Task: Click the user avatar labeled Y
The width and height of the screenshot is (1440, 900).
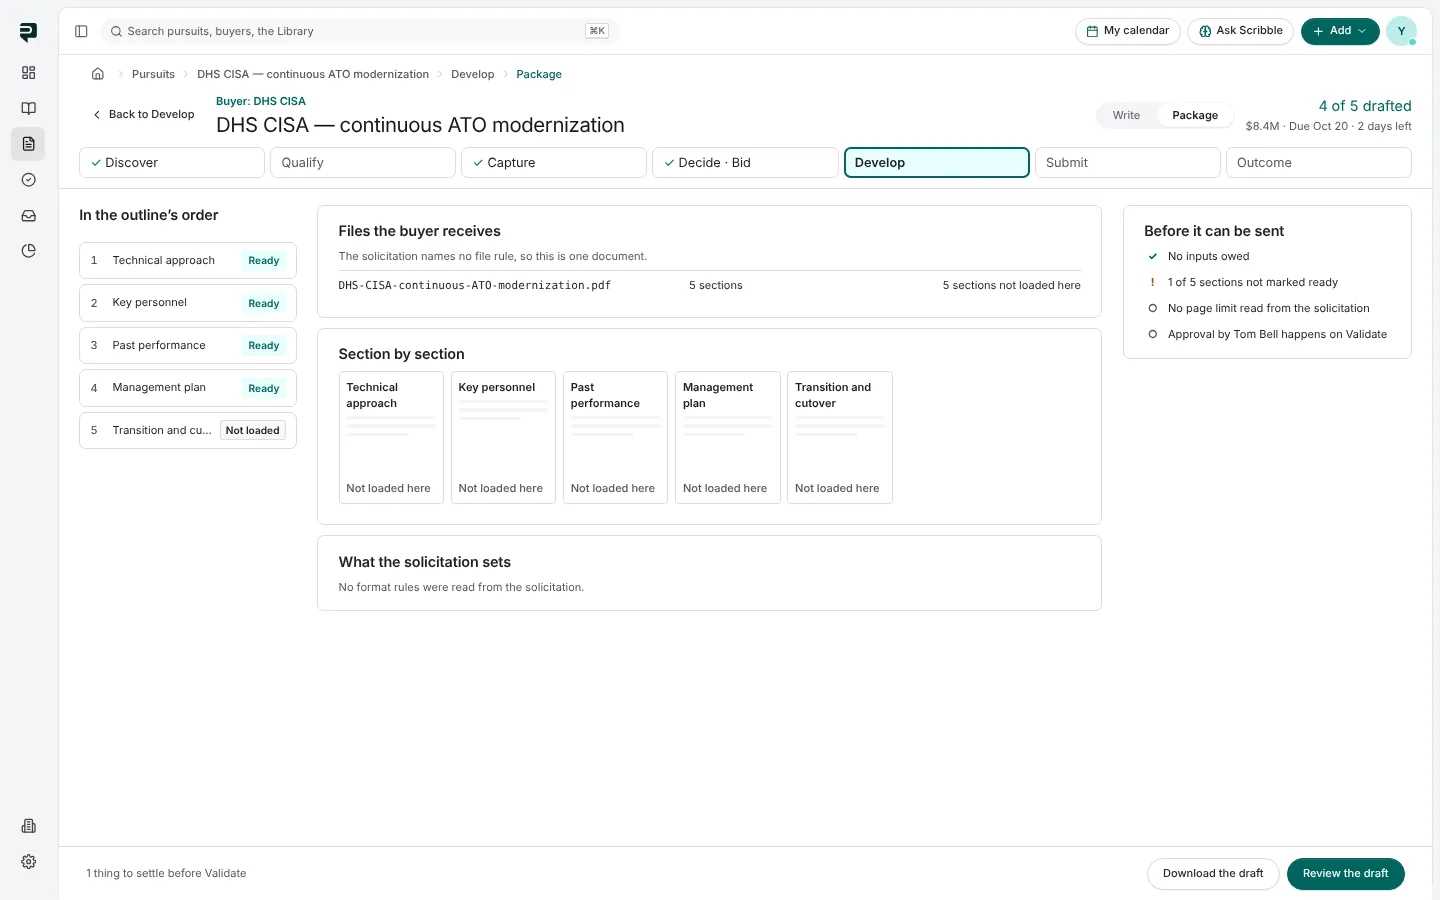Action: (x=1401, y=31)
